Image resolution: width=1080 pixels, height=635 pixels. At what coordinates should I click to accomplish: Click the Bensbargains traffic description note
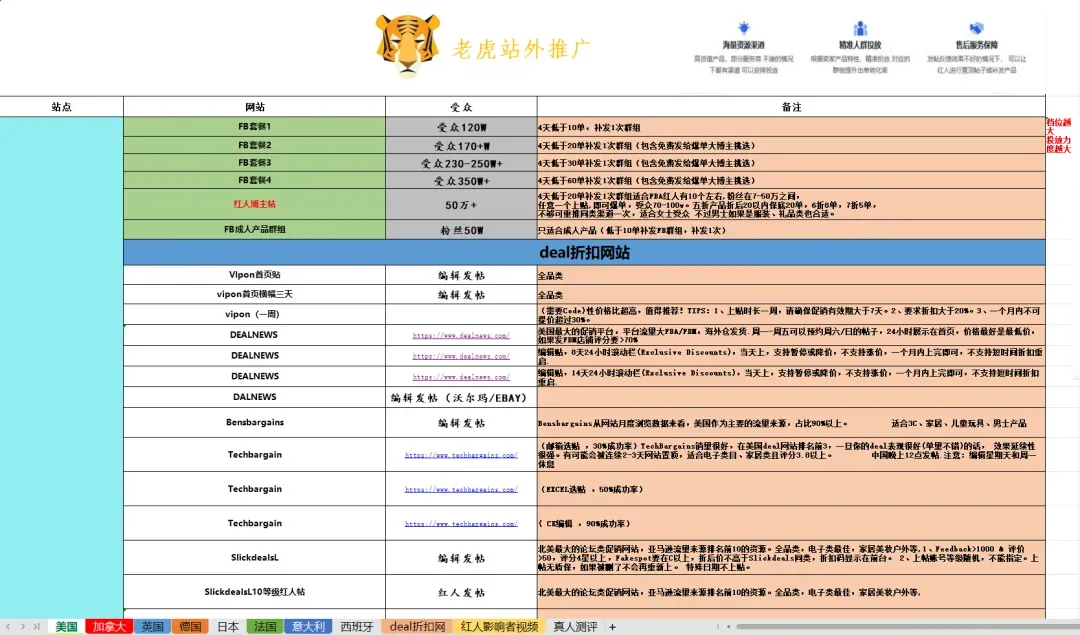point(791,423)
